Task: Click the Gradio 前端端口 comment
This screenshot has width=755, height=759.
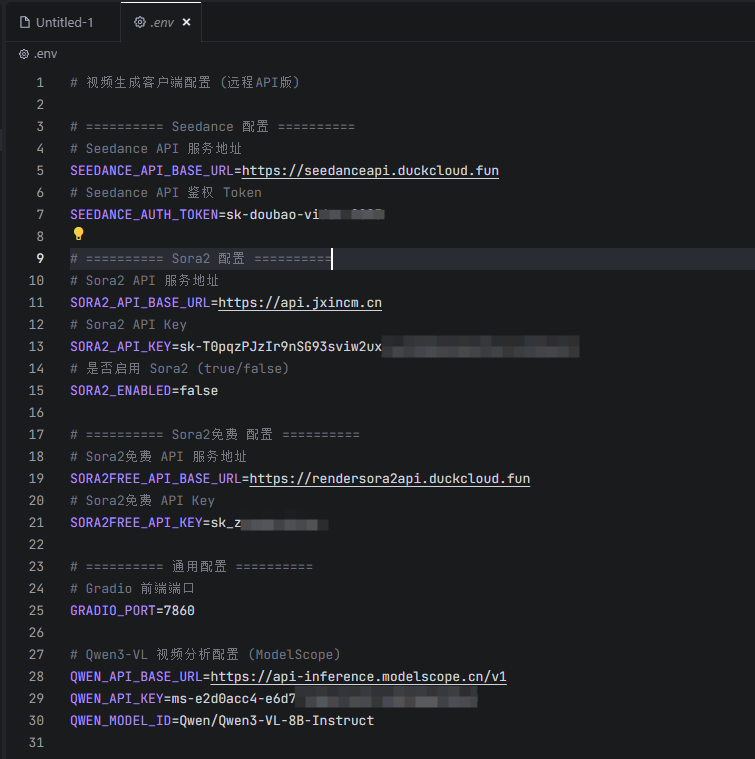Action: pos(133,589)
